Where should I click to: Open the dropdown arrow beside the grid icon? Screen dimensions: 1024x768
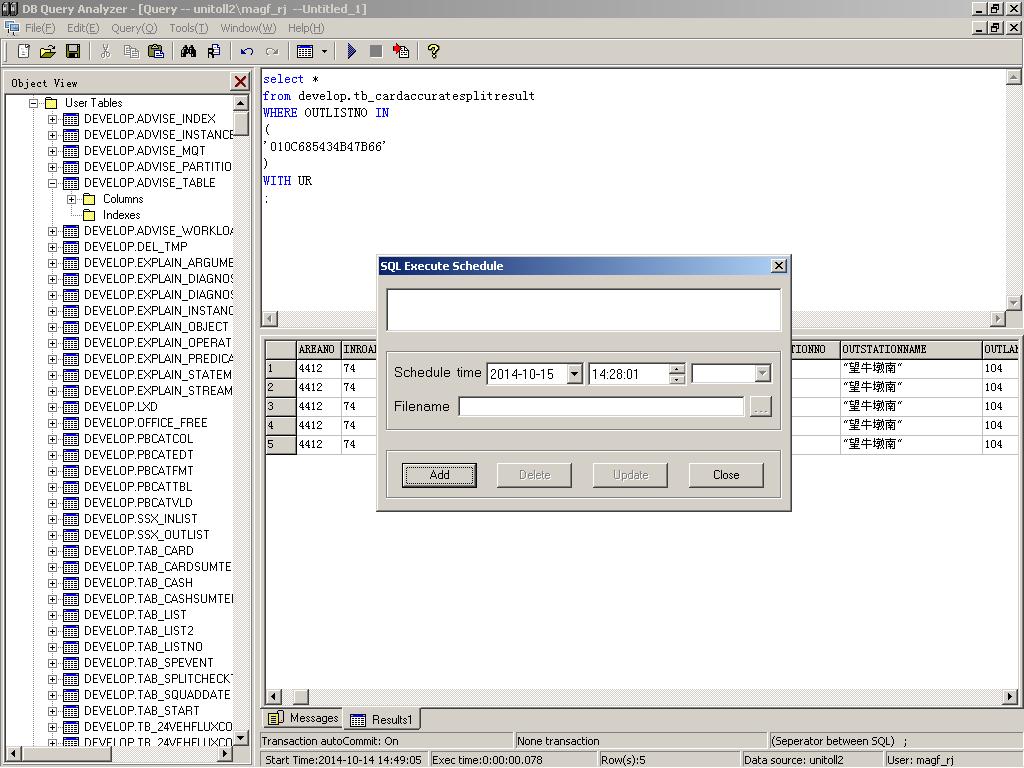pyautogui.click(x=324, y=51)
